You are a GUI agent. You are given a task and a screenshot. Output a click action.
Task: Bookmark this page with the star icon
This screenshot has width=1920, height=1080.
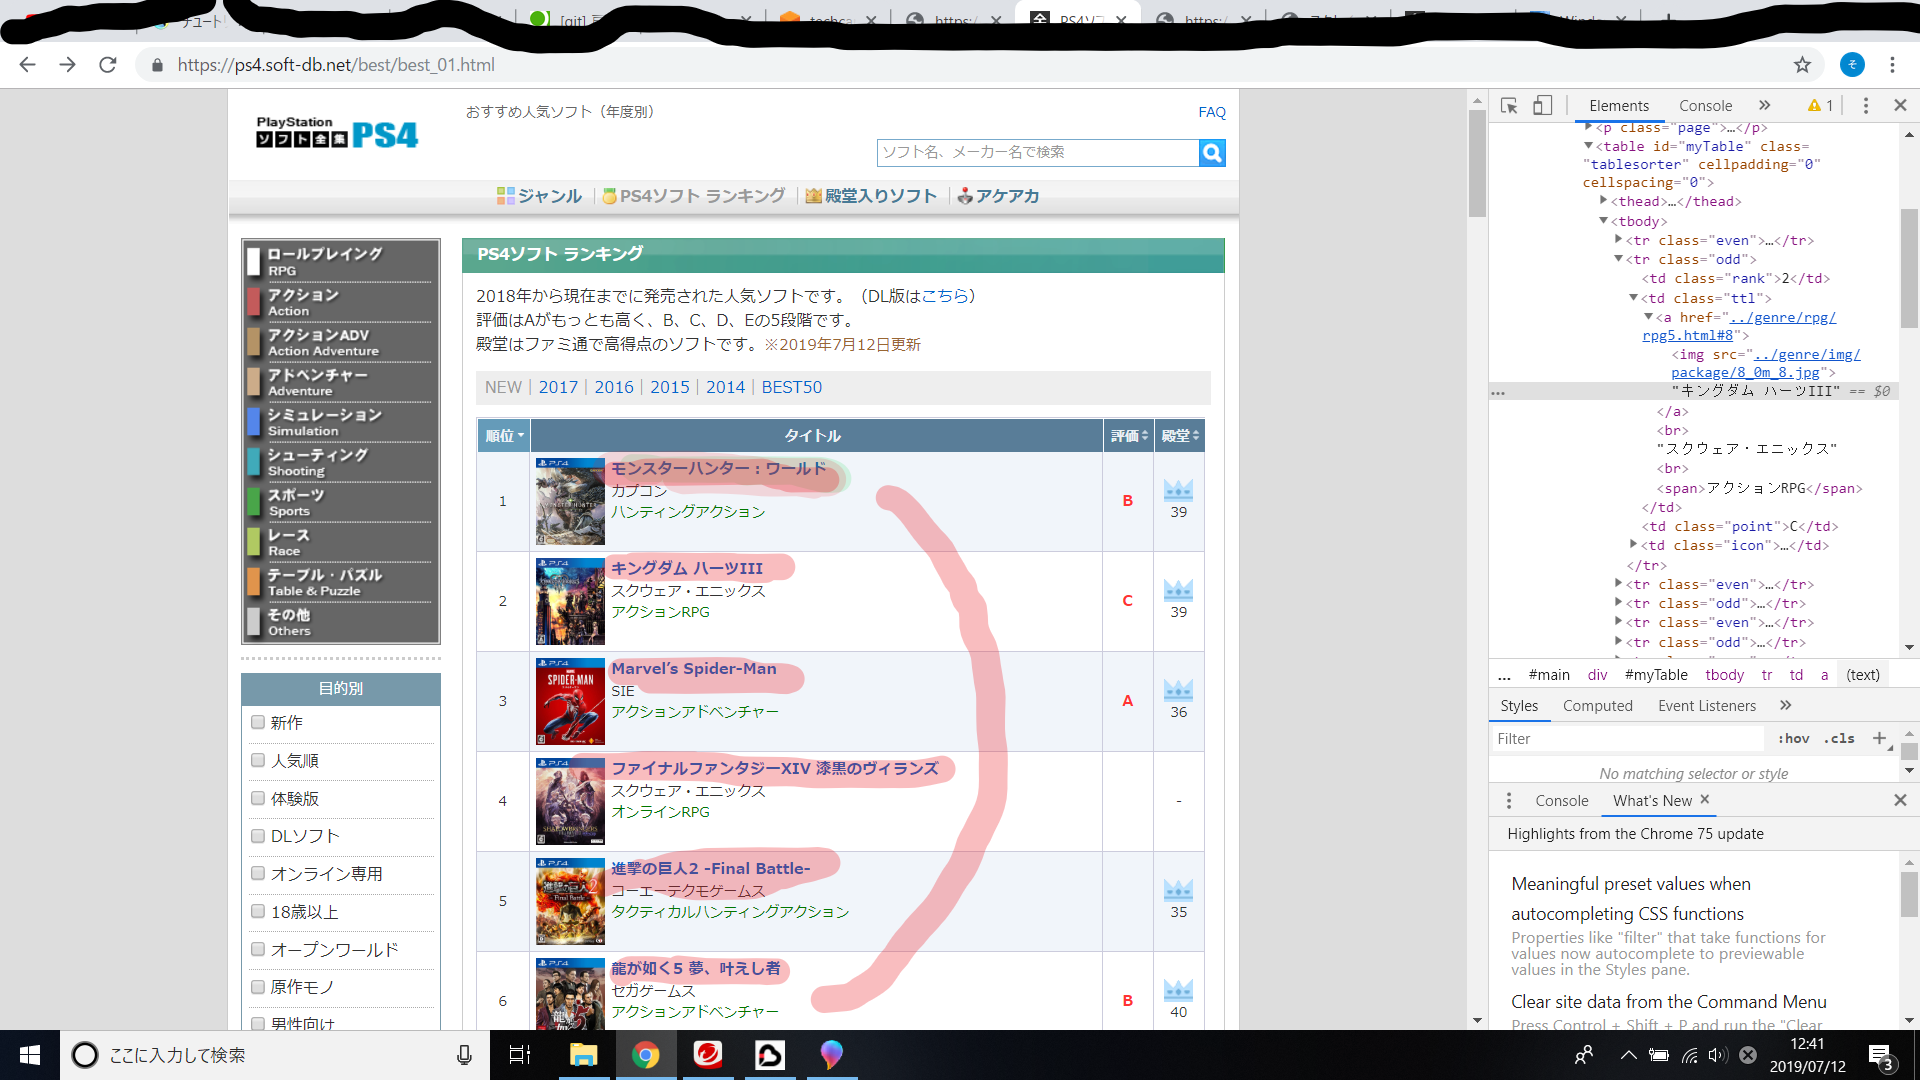click(1802, 65)
